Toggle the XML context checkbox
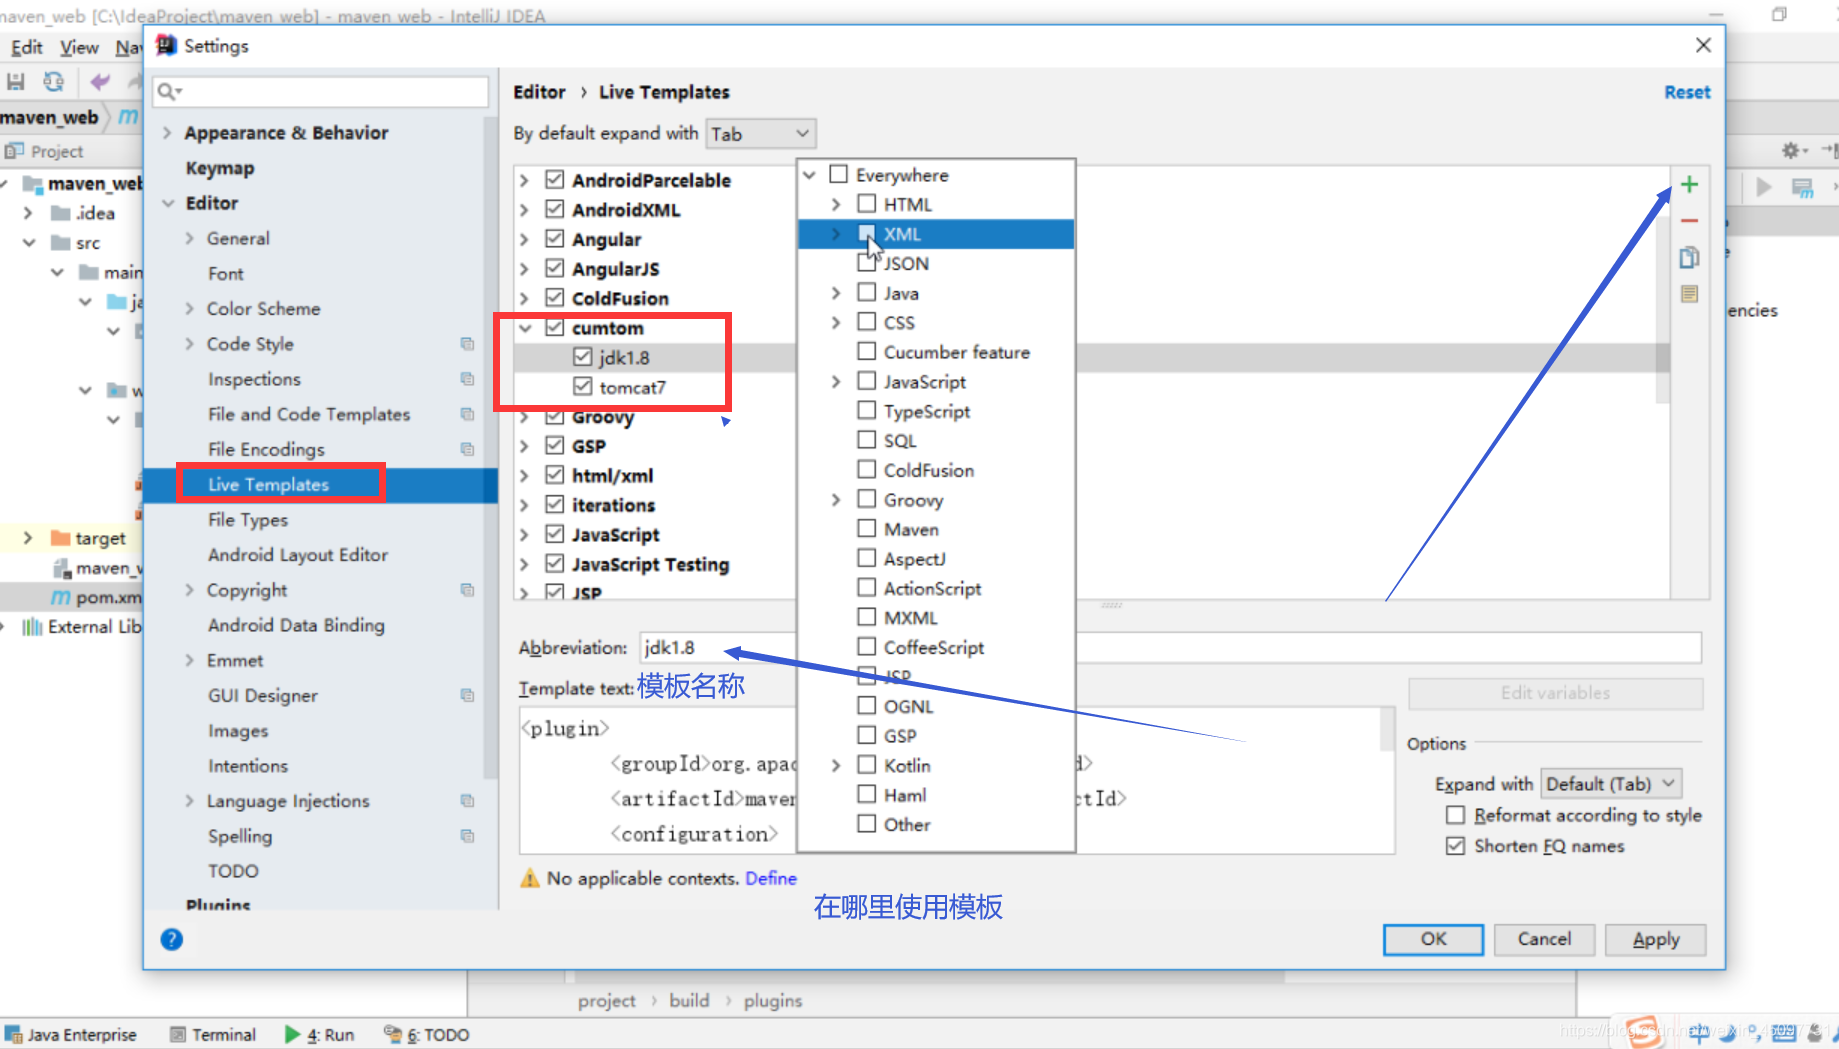Screen dimensions: 1839x1049 (x=867, y=233)
